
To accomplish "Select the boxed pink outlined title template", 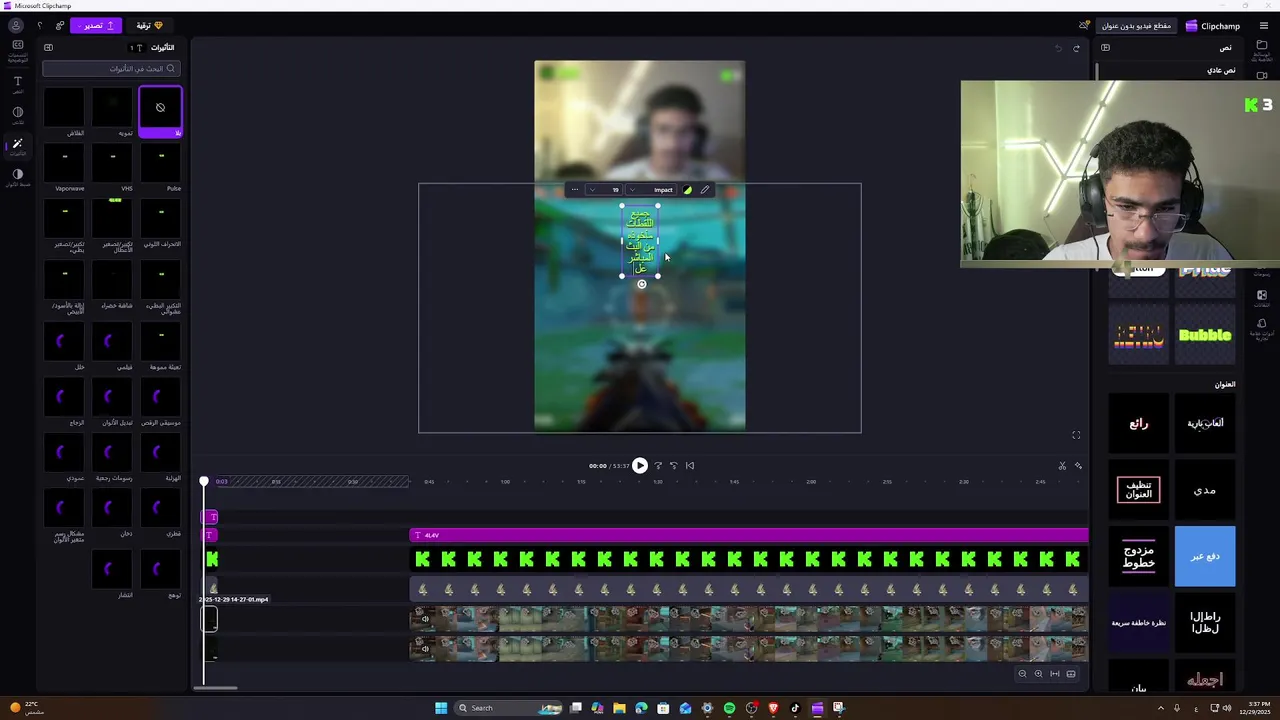I will click(1139, 490).
